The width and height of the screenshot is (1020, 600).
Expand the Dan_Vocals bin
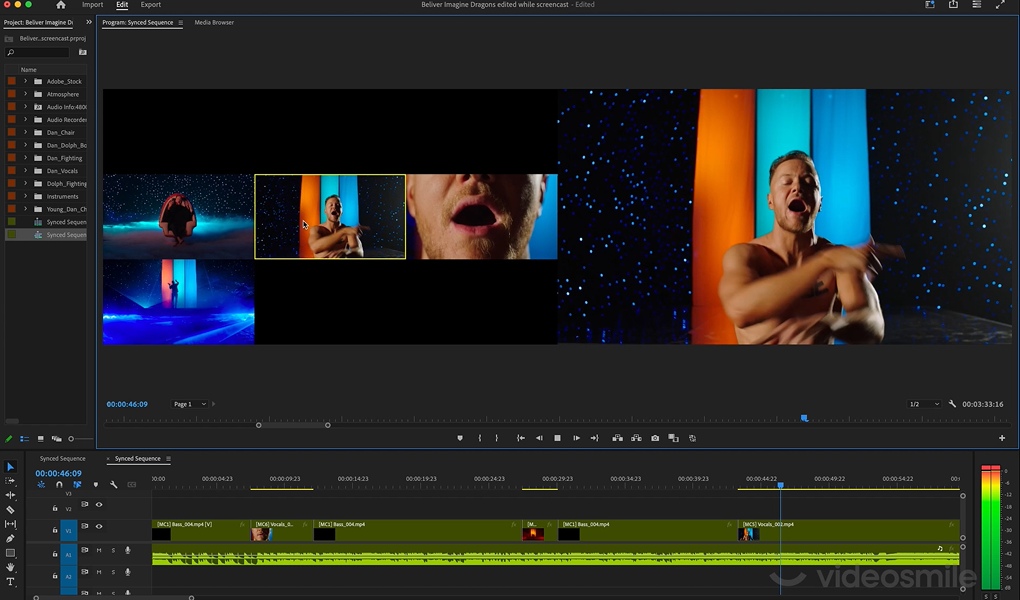coord(25,170)
